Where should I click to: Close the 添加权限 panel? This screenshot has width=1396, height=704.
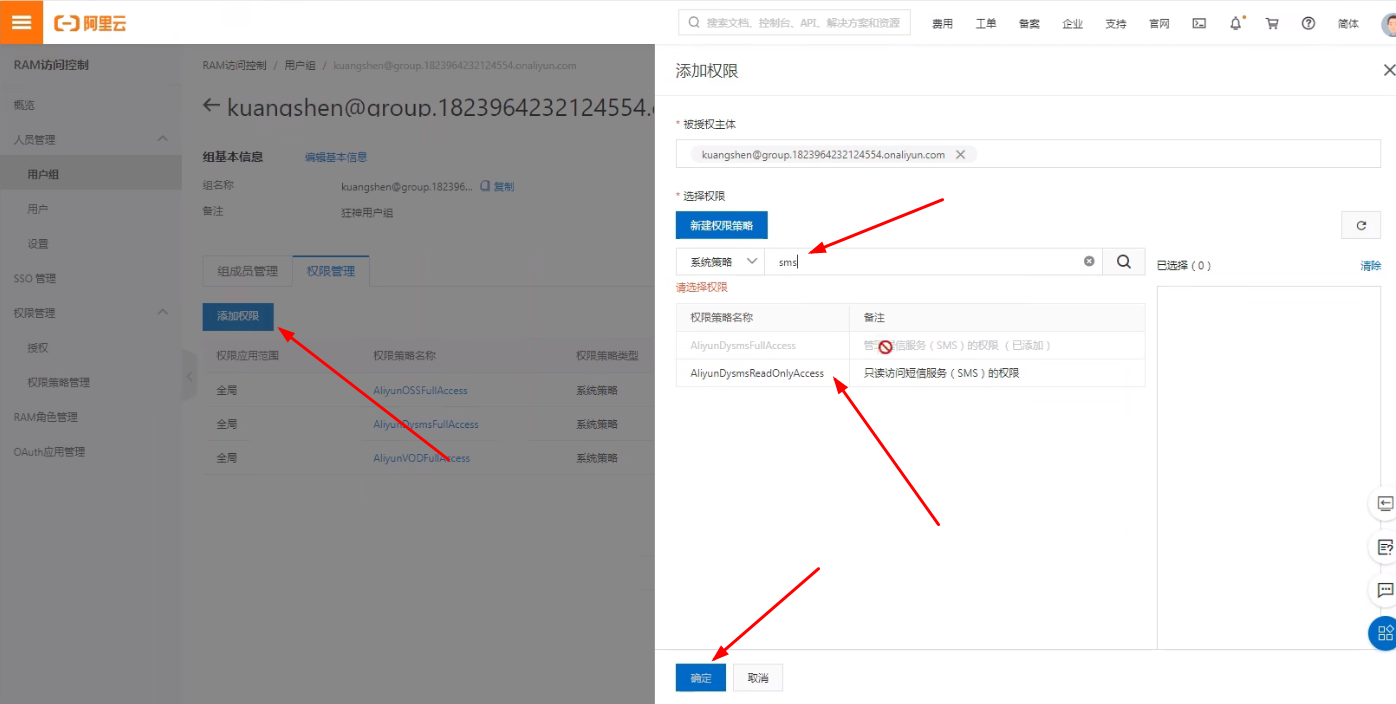1388,70
